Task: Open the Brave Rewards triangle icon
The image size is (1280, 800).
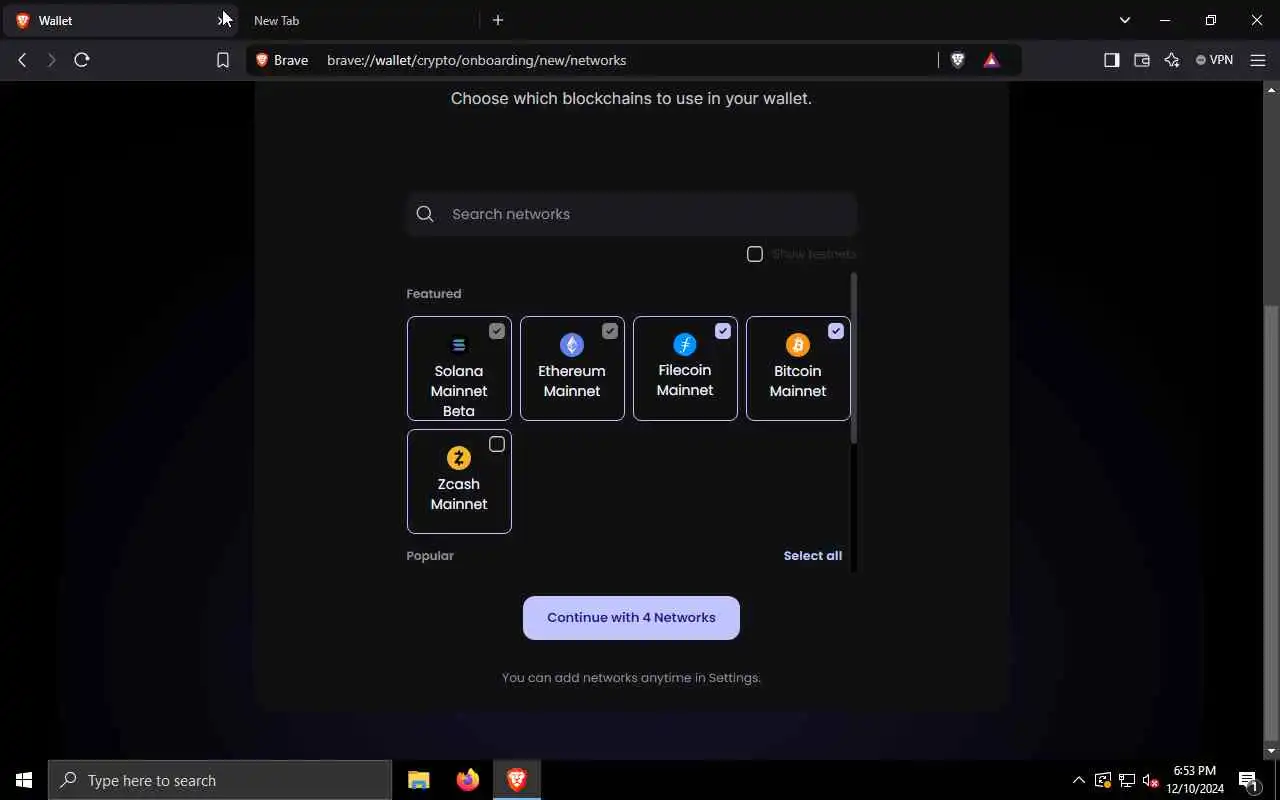Action: click(991, 60)
